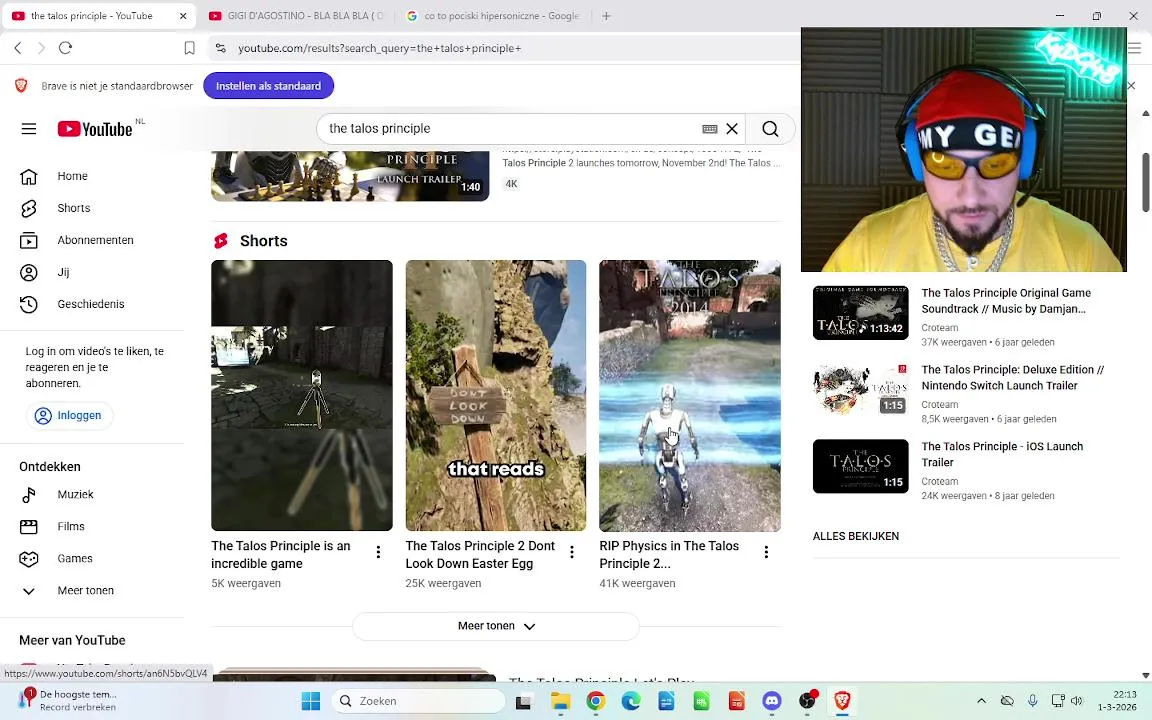Open Brave's main menu icon
This screenshot has height=720, width=1152.
click(x=1134, y=48)
